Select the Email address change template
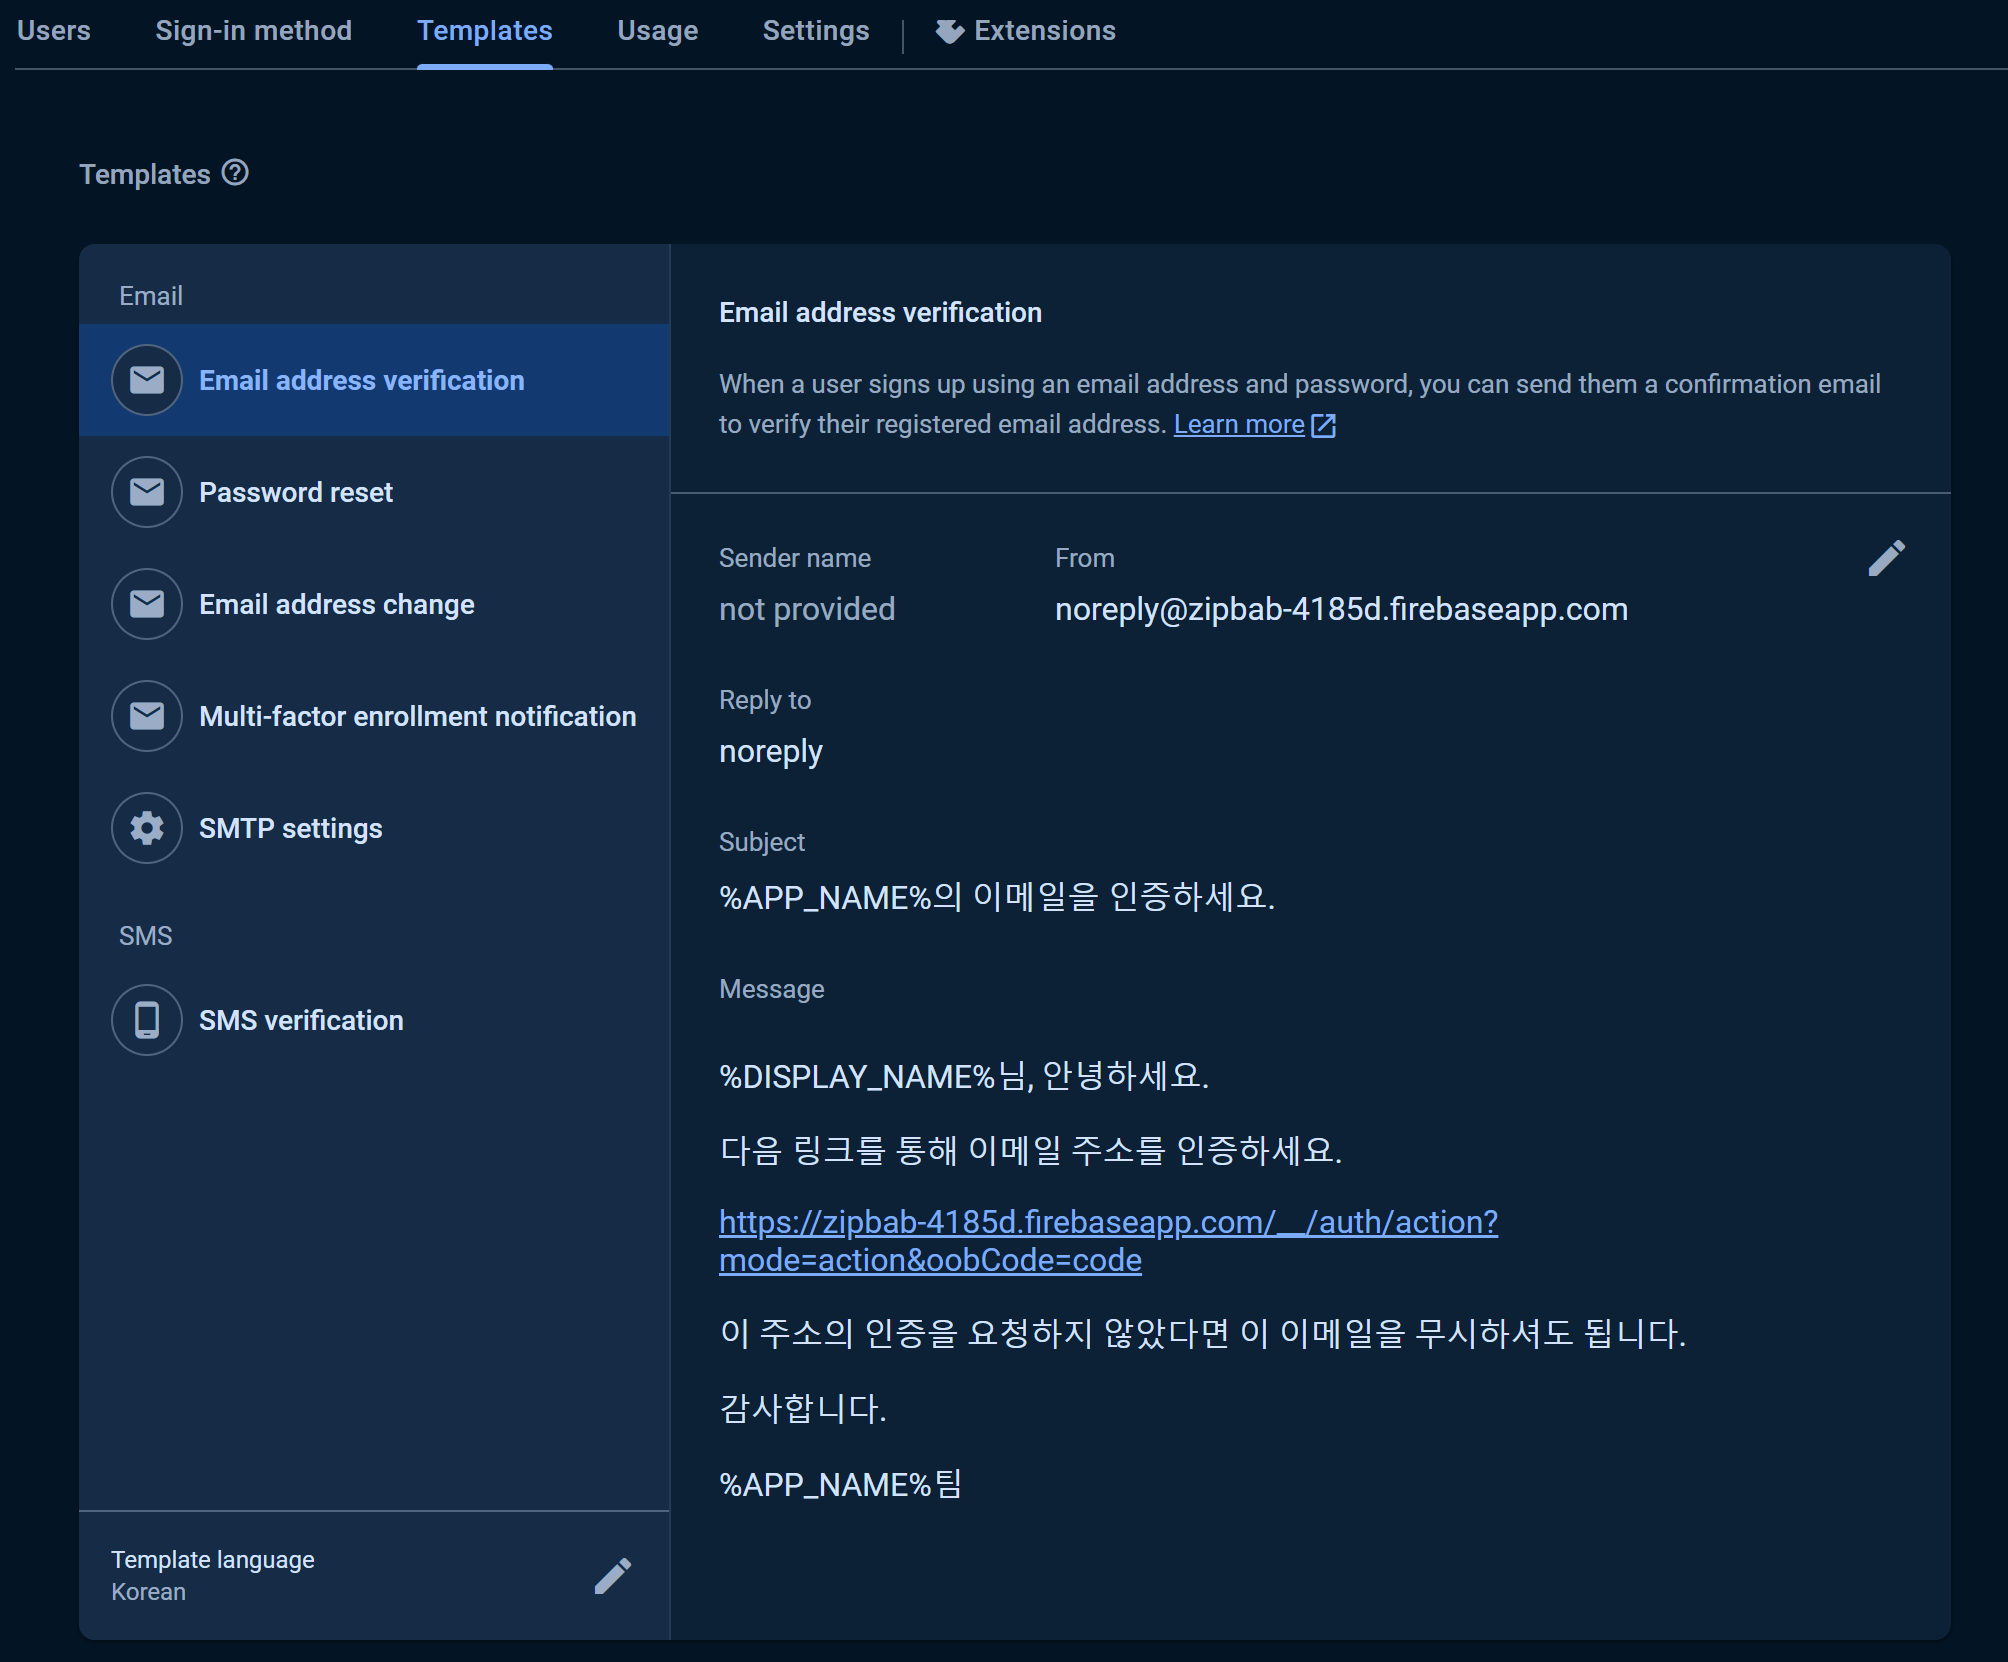 337,604
